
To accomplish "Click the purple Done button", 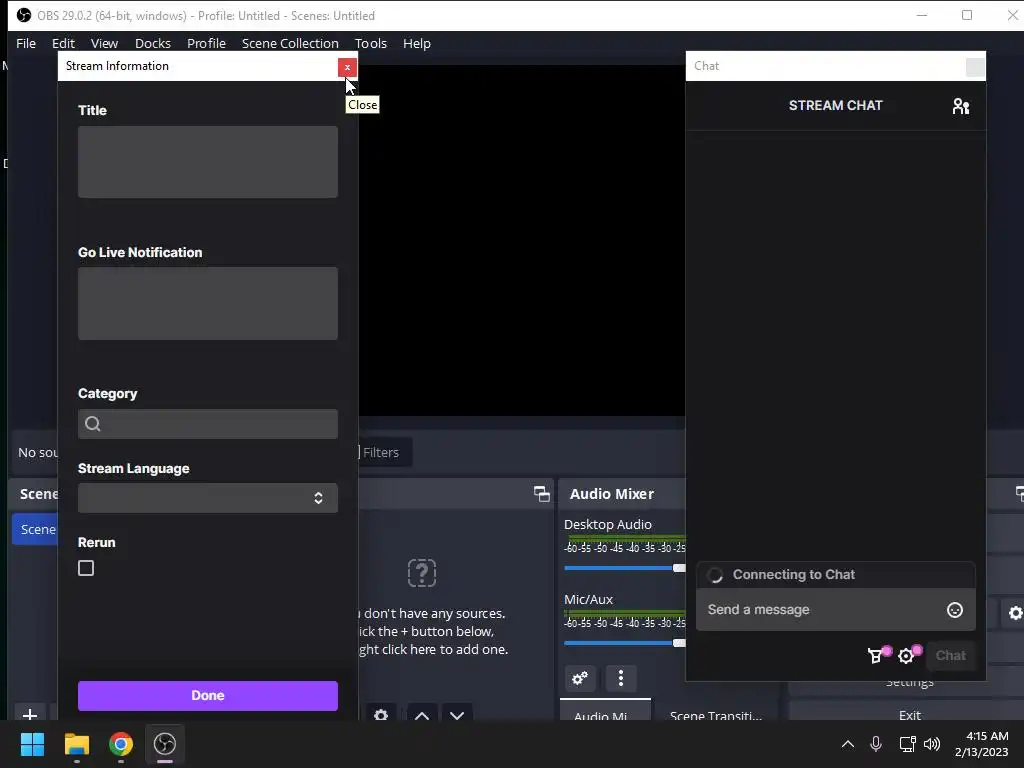I will click(x=208, y=696).
